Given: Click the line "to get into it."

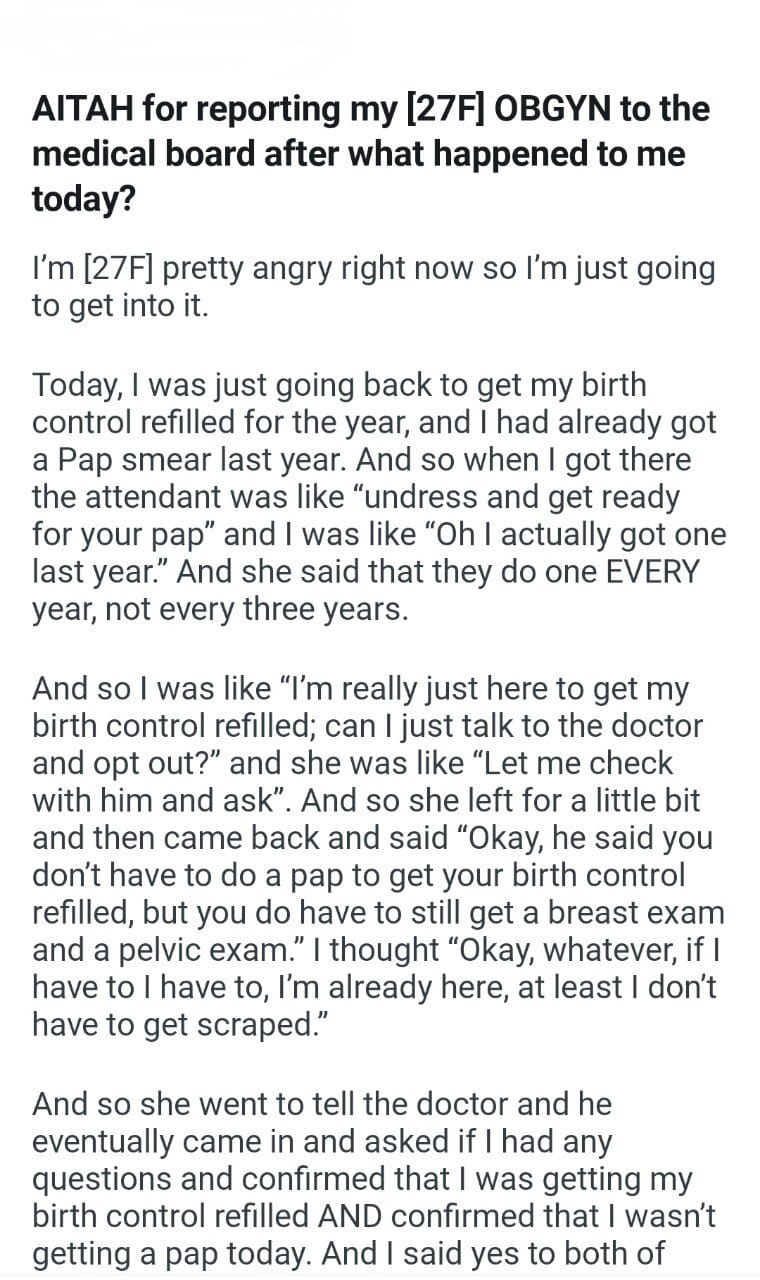Looking at the screenshot, I should pyautogui.click(x=120, y=305).
